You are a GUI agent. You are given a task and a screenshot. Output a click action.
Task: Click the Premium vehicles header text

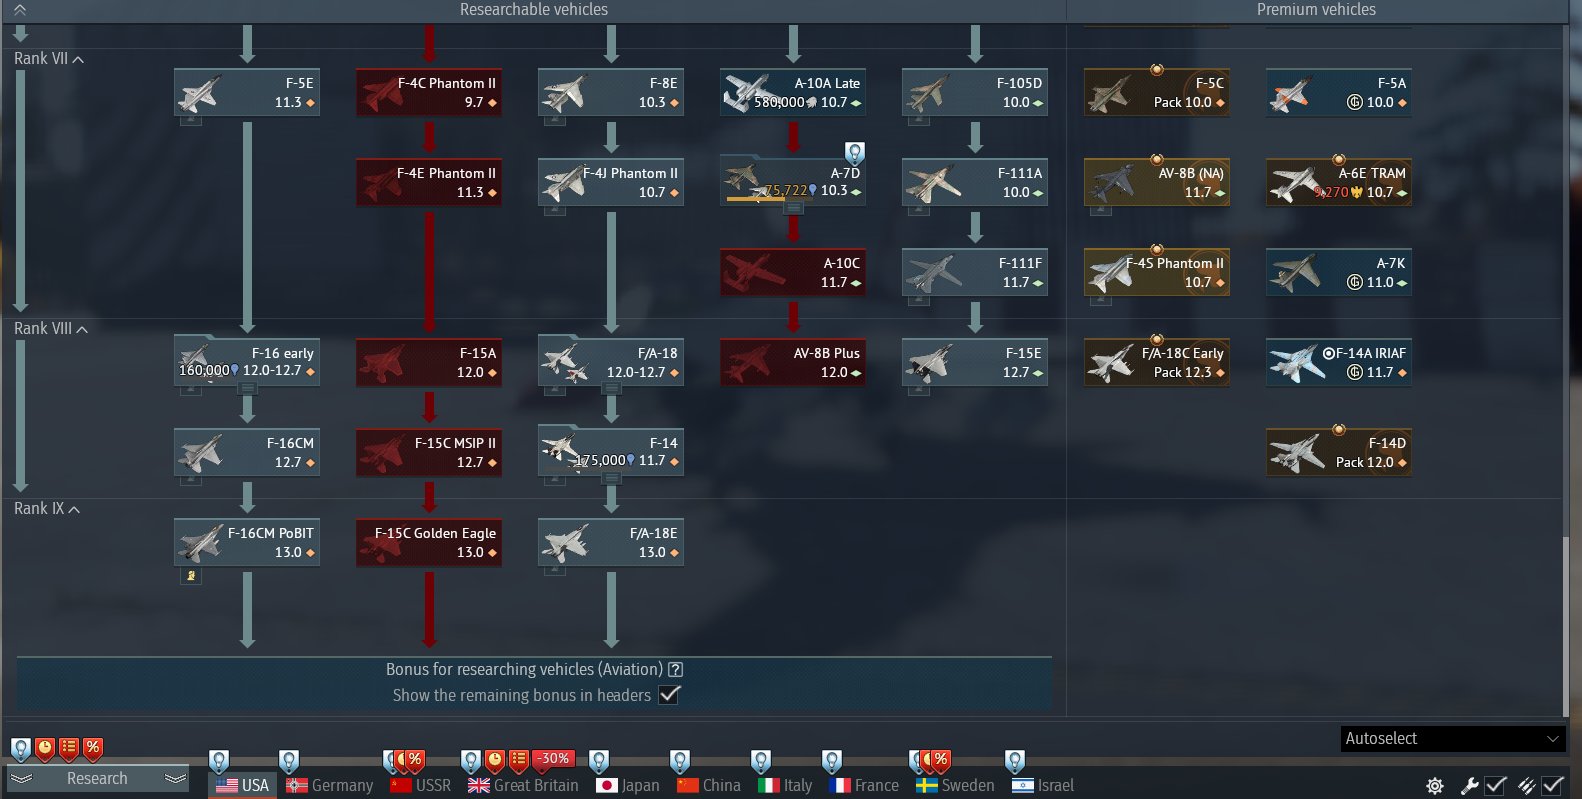coord(1316,10)
